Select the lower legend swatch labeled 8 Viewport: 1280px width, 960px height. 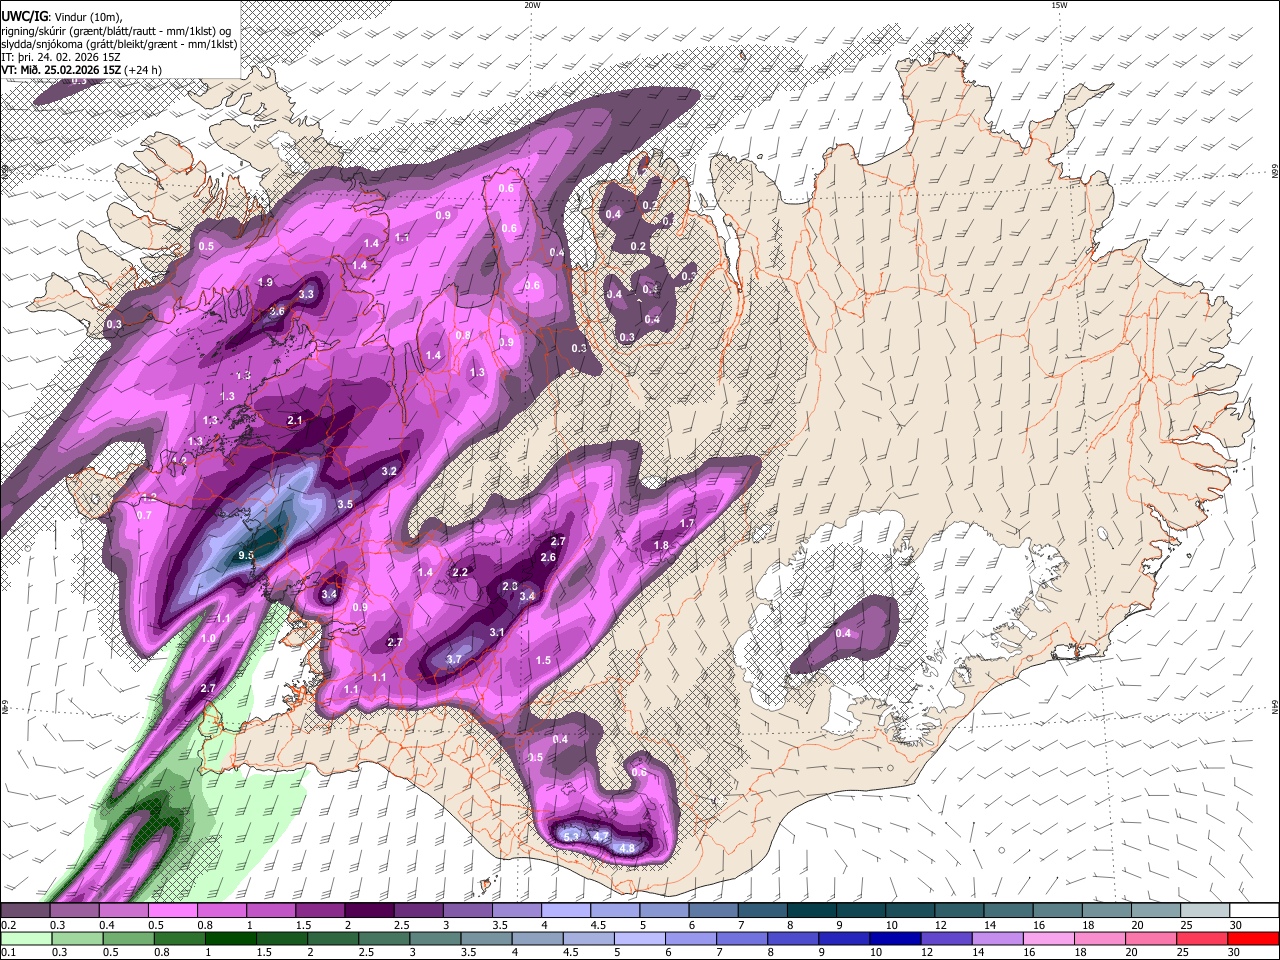point(792,938)
